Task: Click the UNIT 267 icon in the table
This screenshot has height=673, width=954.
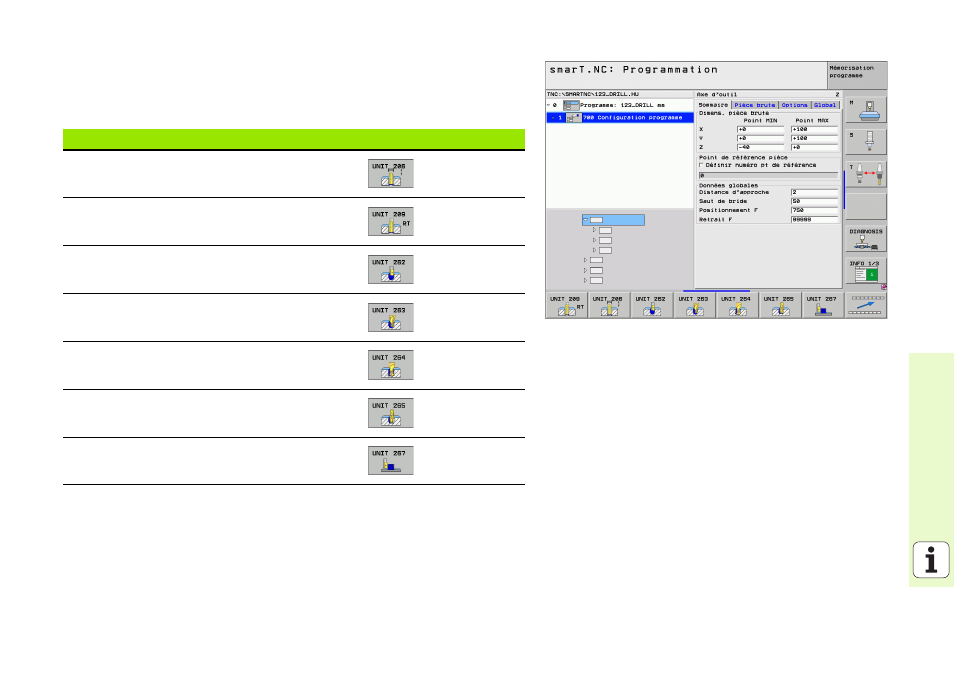Action: [391, 461]
